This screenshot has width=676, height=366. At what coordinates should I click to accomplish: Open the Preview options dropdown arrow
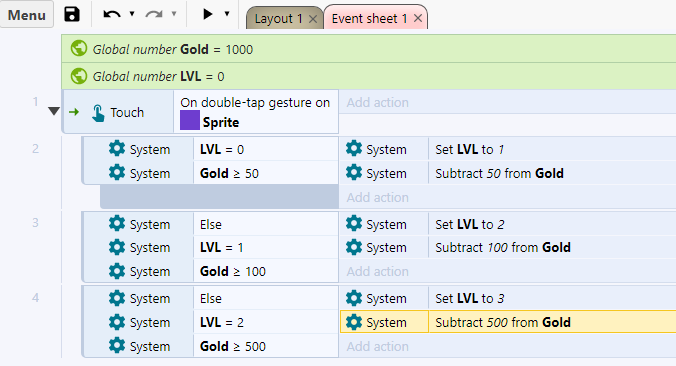point(227,14)
